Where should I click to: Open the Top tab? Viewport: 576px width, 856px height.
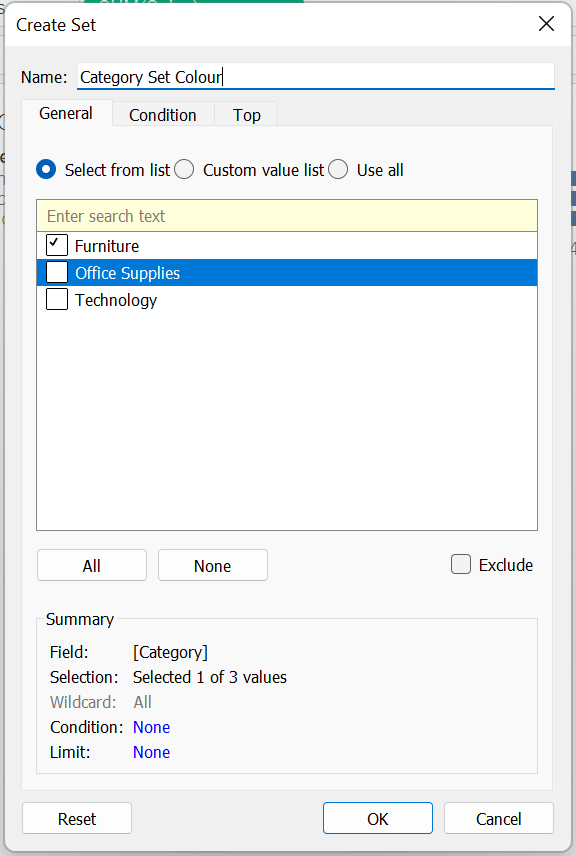coord(246,115)
